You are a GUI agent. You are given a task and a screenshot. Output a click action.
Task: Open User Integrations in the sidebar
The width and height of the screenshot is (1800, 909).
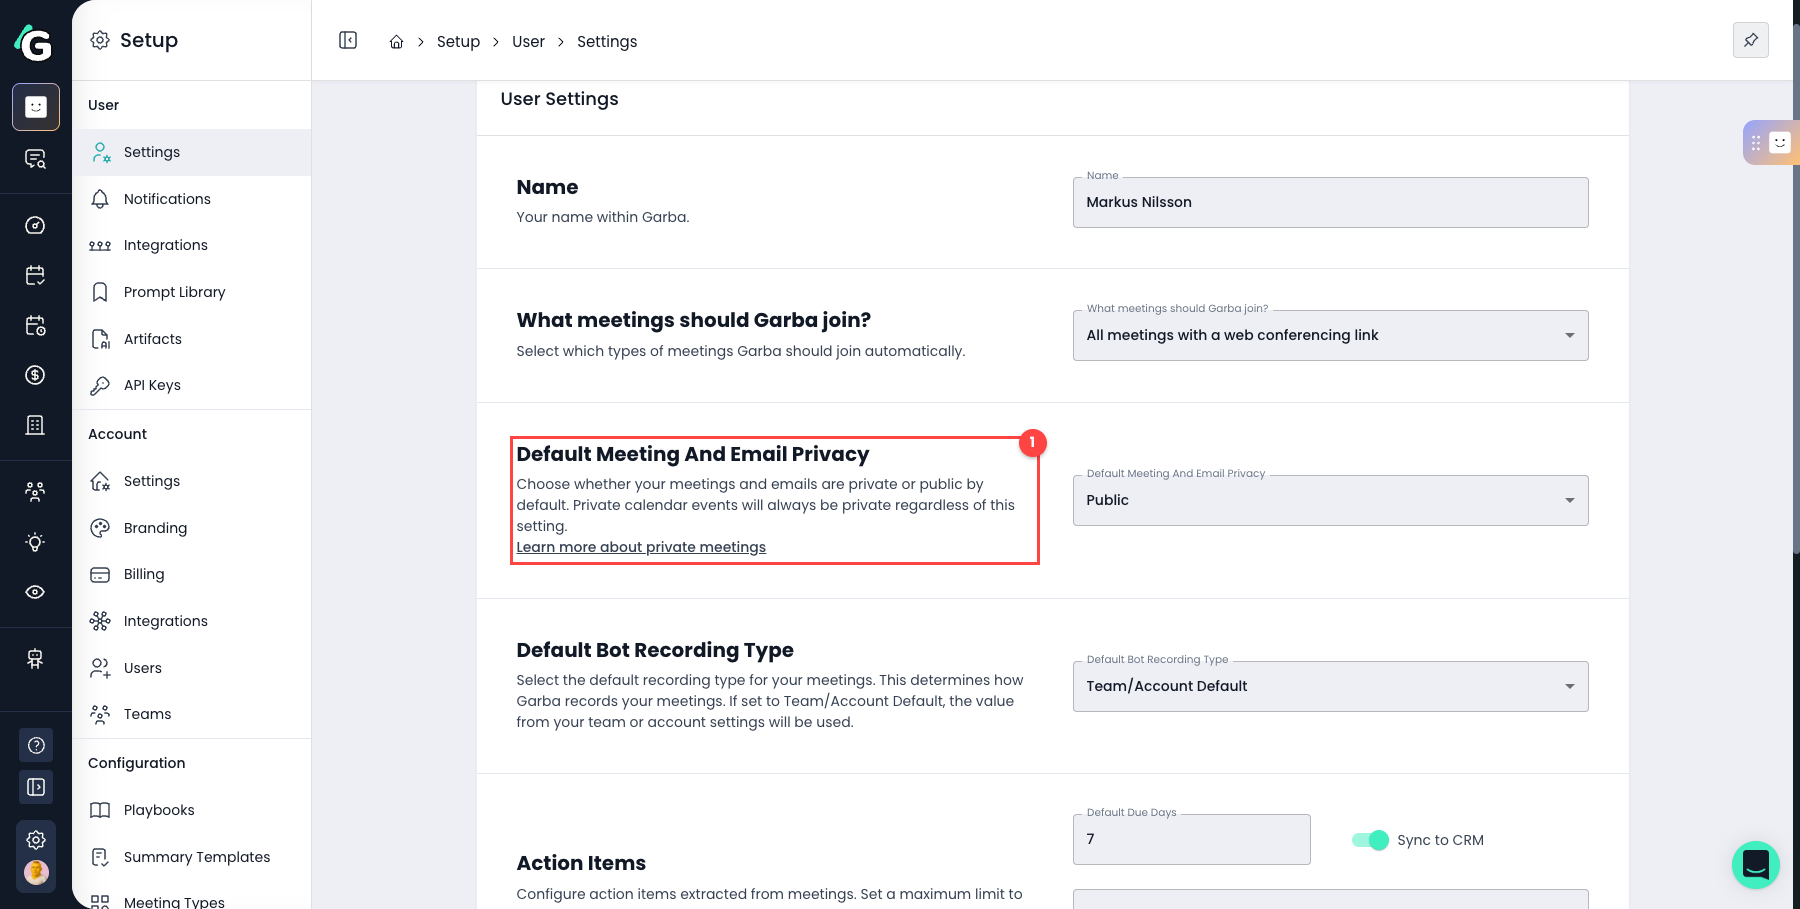pyautogui.click(x=192, y=245)
